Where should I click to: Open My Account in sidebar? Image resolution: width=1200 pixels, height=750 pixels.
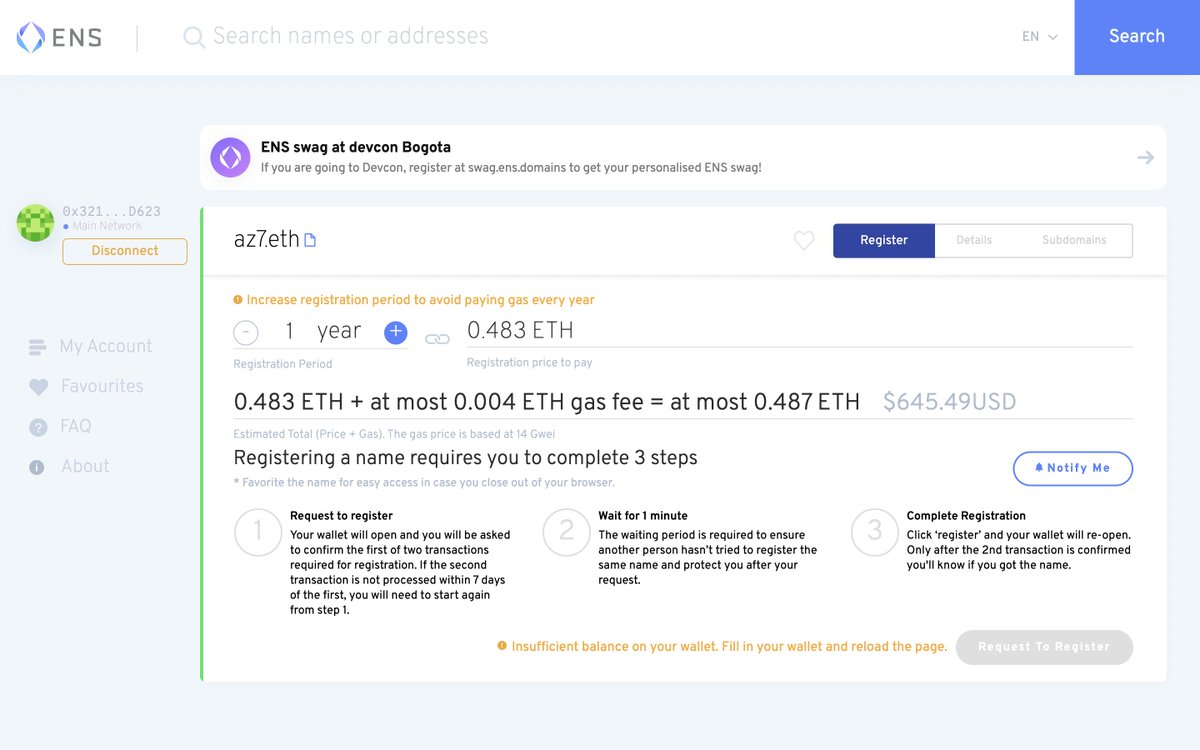(106, 346)
